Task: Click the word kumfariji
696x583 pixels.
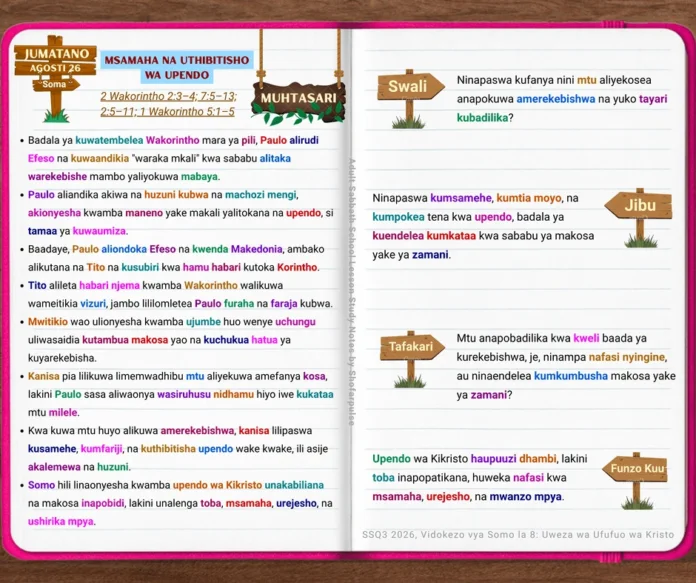Action: [x=102, y=449]
